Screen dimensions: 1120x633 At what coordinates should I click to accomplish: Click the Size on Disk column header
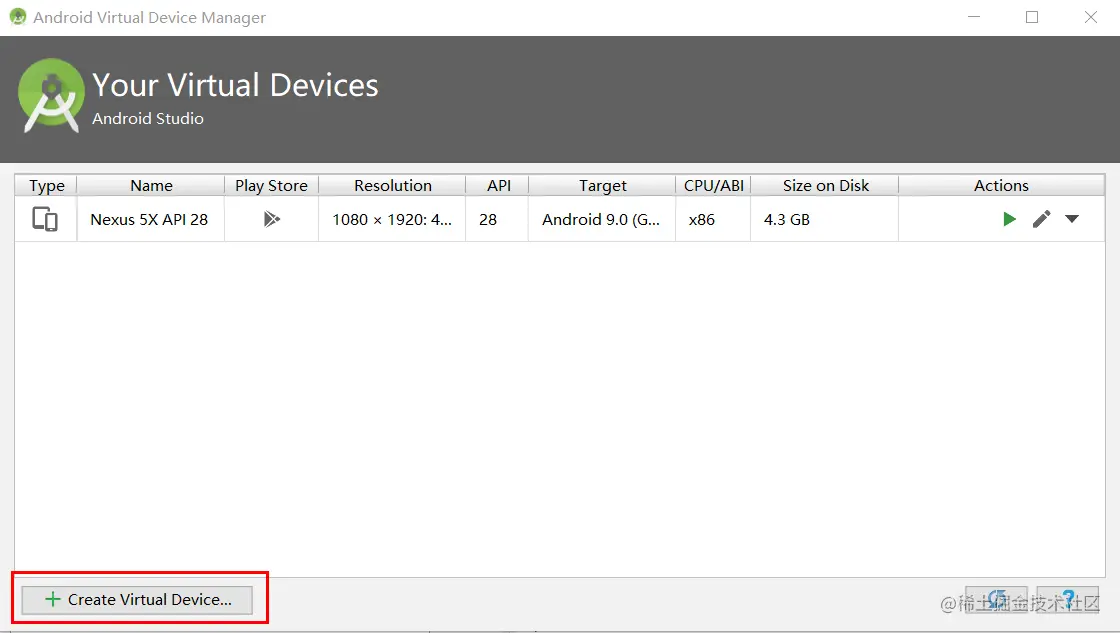point(825,186)
